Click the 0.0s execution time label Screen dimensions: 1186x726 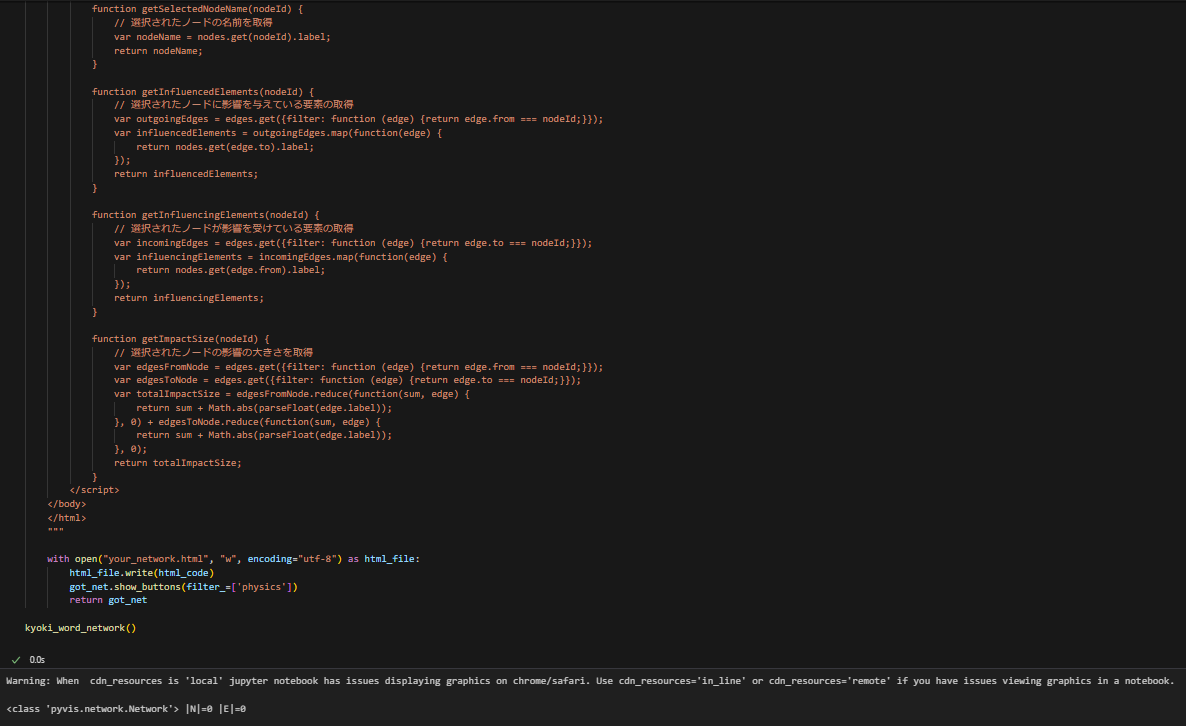37,660
